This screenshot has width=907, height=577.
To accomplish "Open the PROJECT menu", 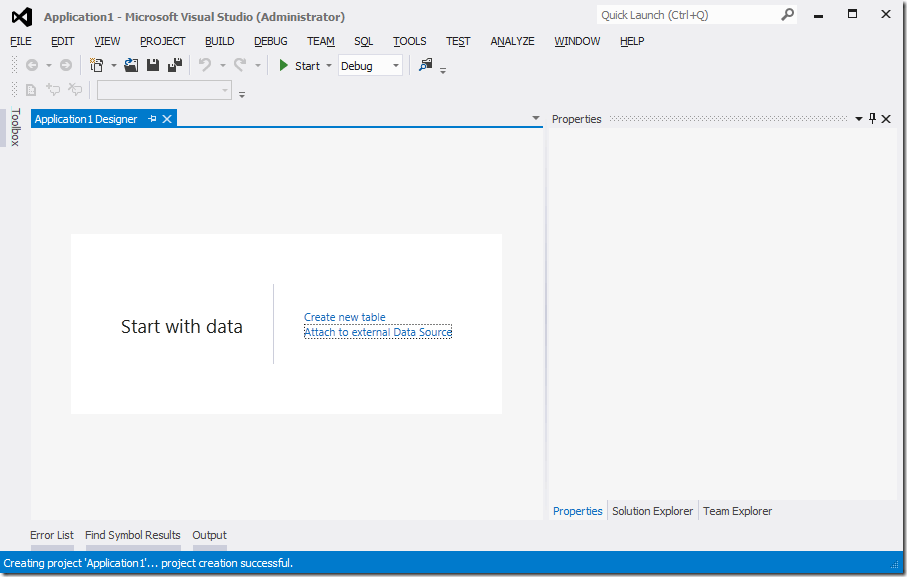I will [163, 41].
